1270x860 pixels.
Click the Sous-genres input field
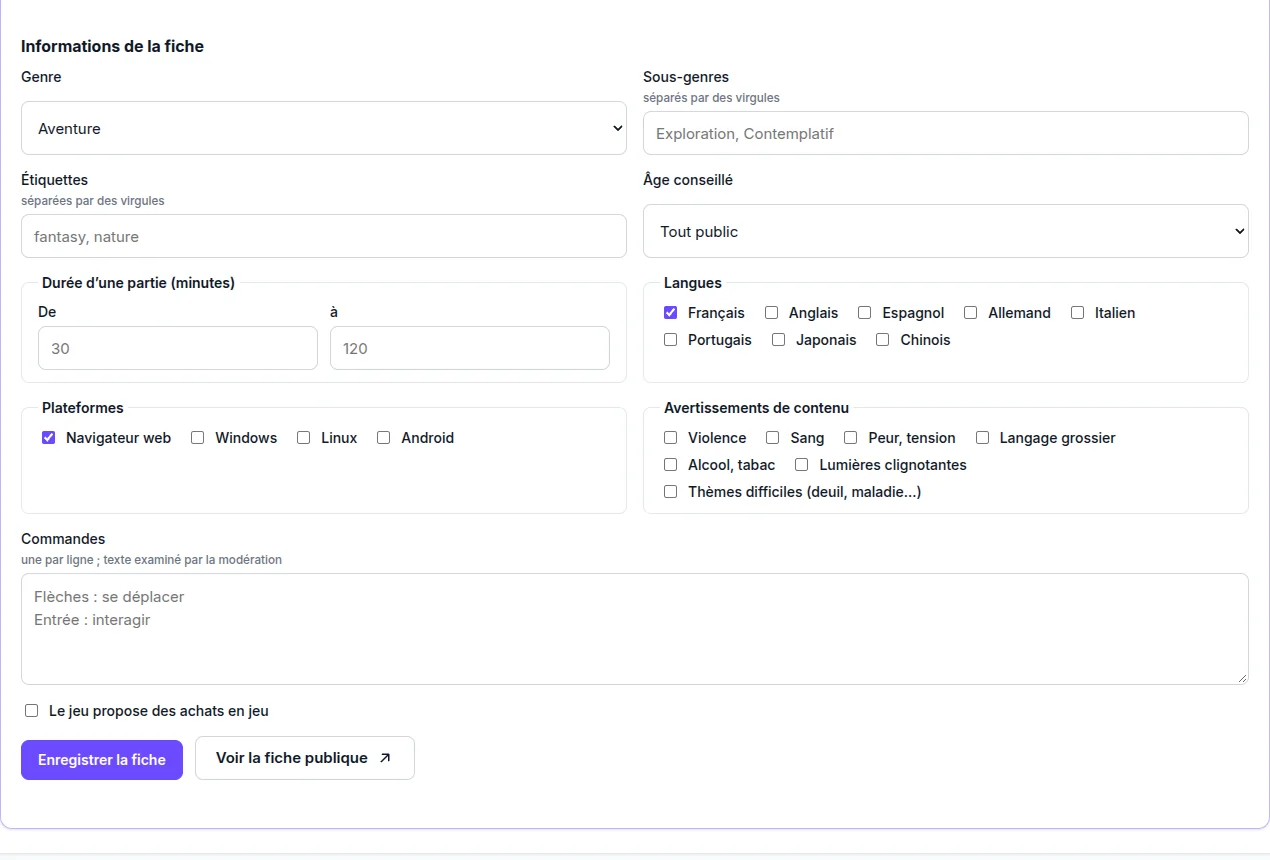pyautogui.click(x=946, y=133)
